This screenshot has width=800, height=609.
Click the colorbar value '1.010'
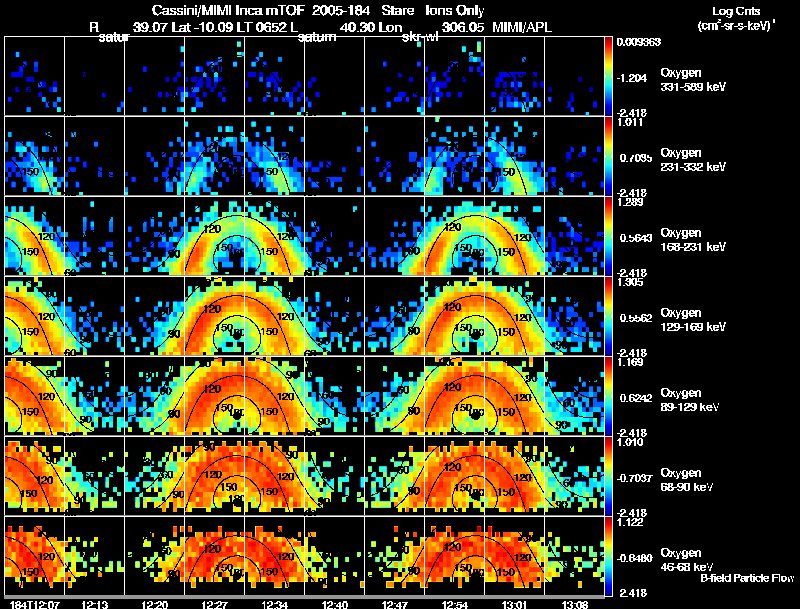point(630,442)
